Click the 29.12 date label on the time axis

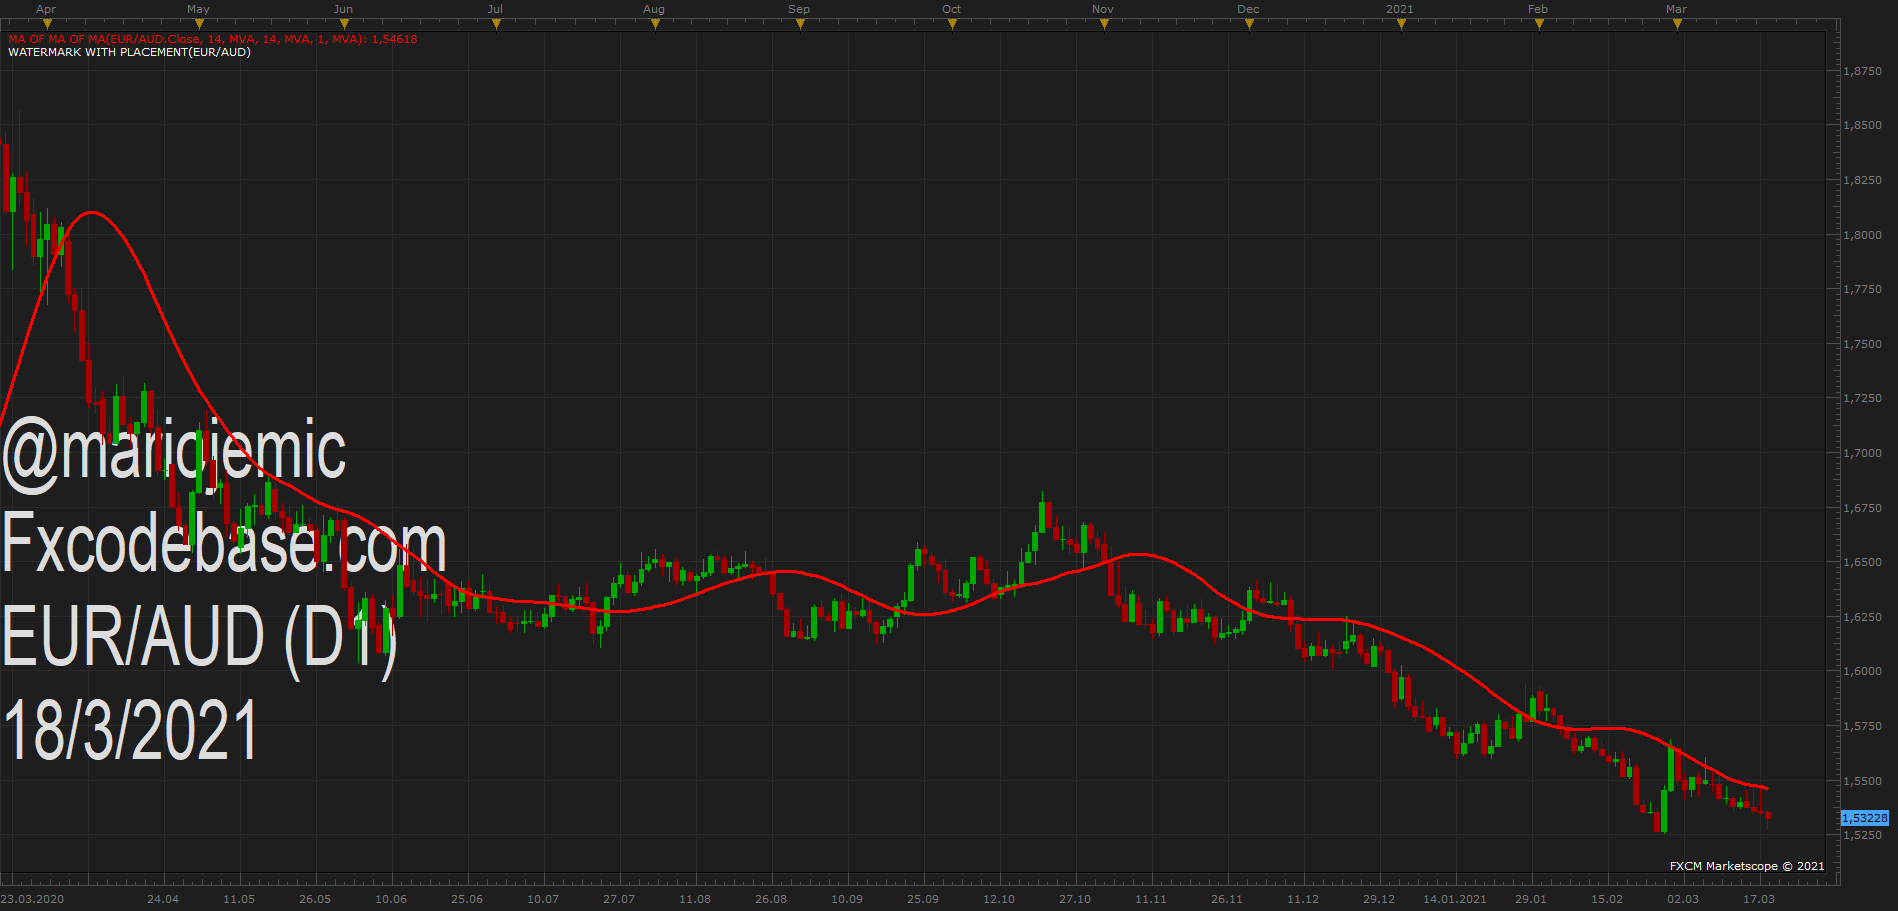point(1379,899)
